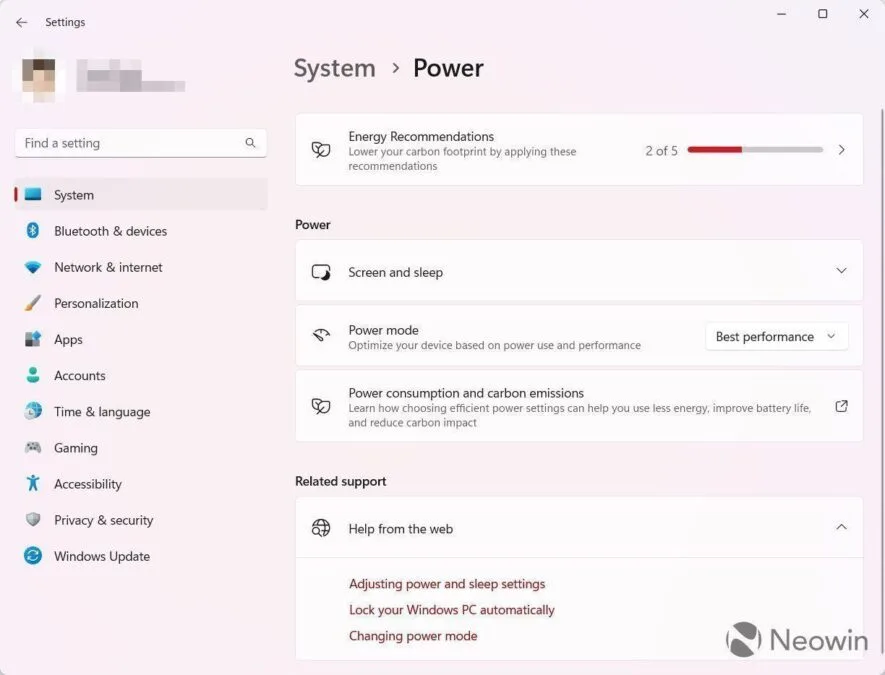Click the Screen and sleep icon
This screenshot has width=885, height=675.
[321, 272]
